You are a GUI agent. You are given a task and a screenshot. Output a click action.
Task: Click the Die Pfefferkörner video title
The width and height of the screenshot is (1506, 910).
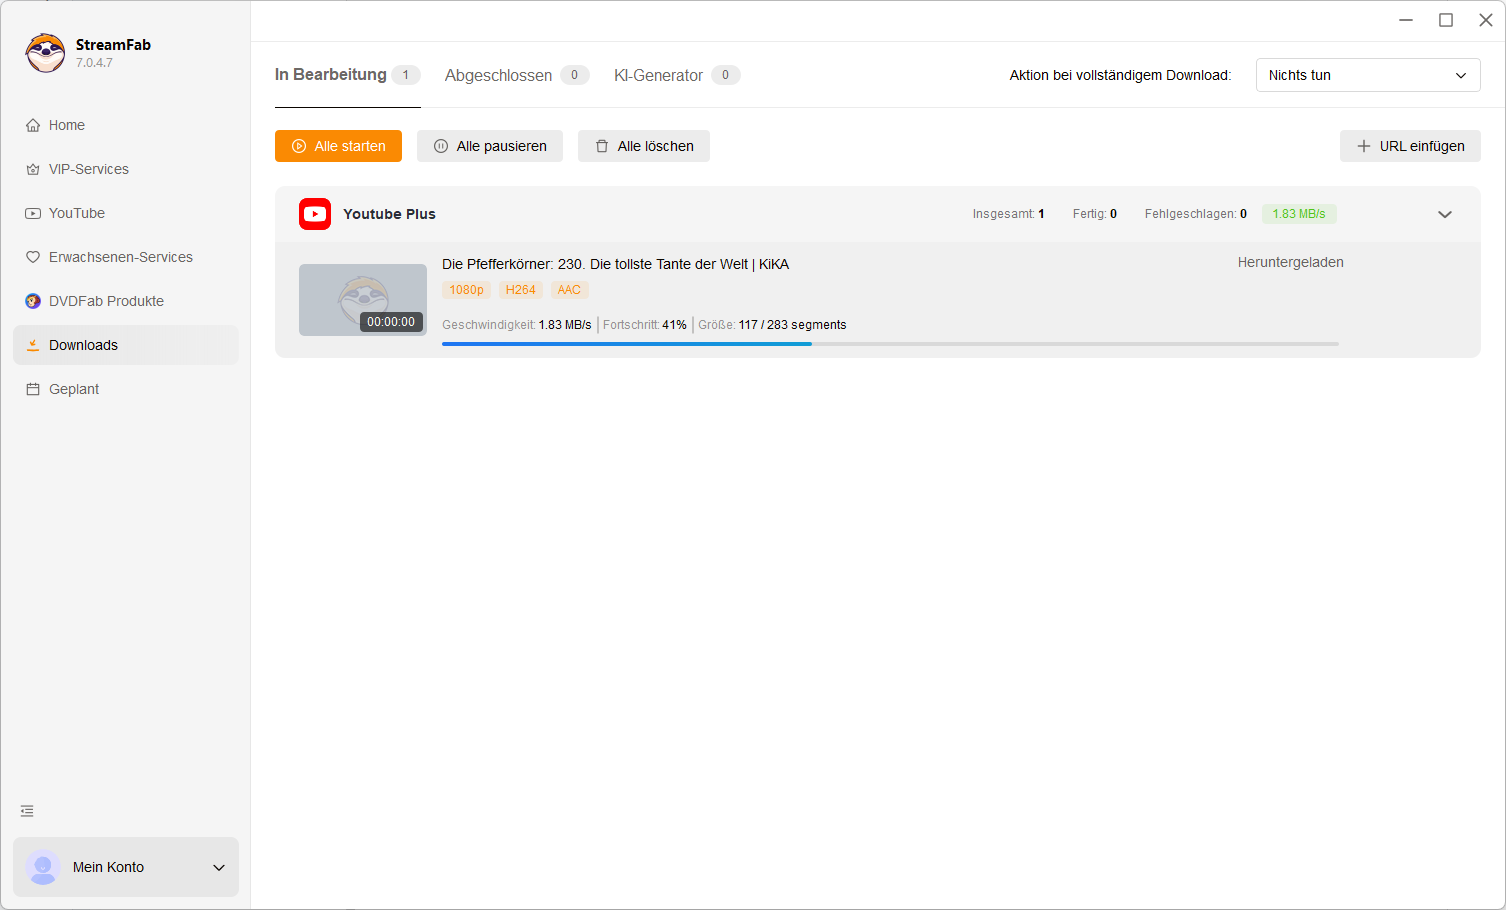[616, 264]
